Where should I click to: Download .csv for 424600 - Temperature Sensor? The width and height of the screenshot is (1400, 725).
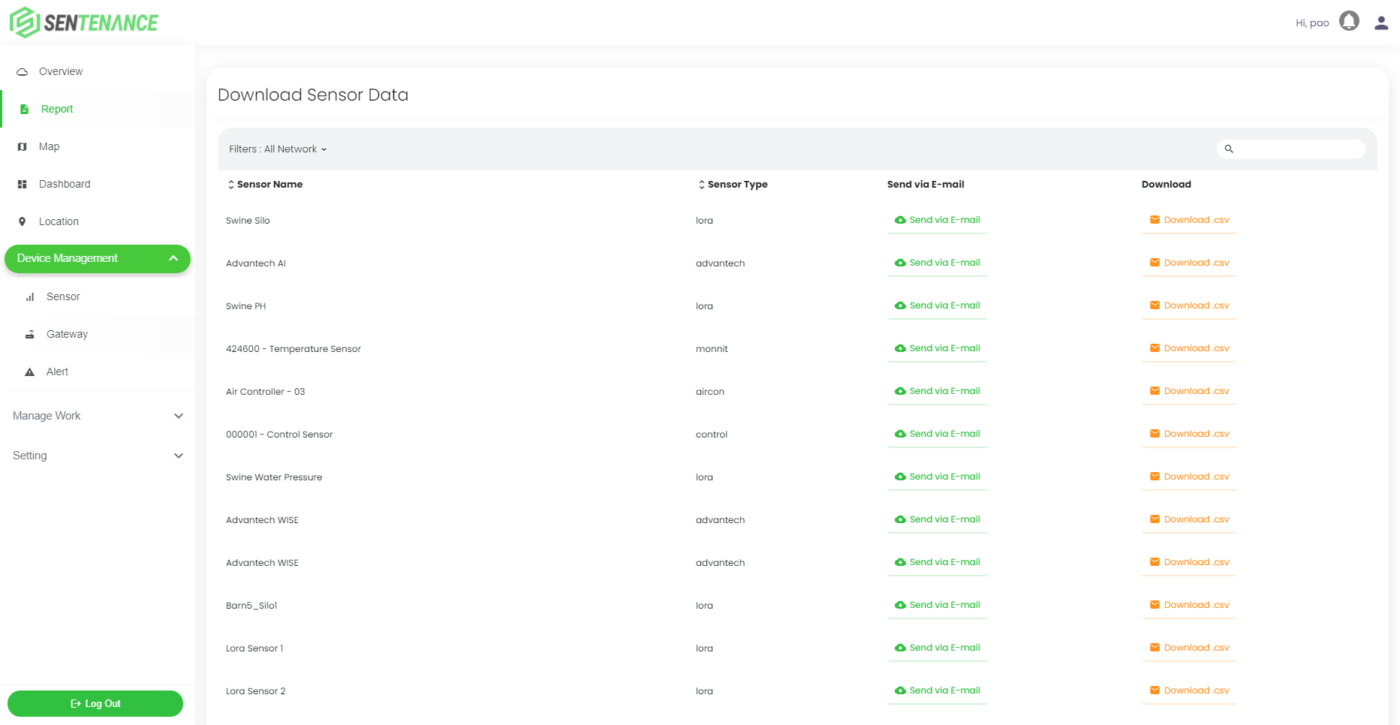[x=1189, y=348]
